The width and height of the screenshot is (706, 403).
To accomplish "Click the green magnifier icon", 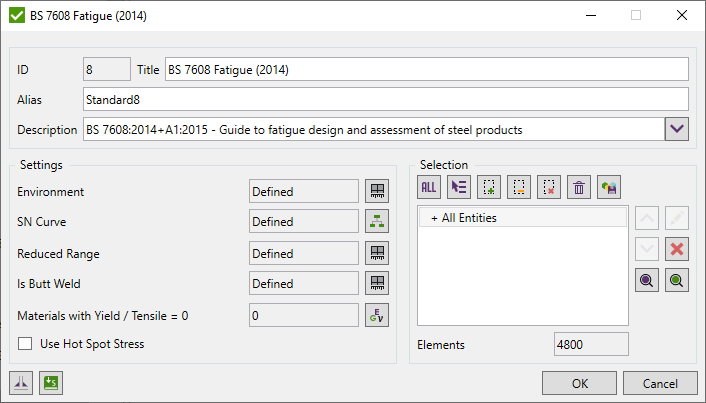I will click(x=678, y=282).
